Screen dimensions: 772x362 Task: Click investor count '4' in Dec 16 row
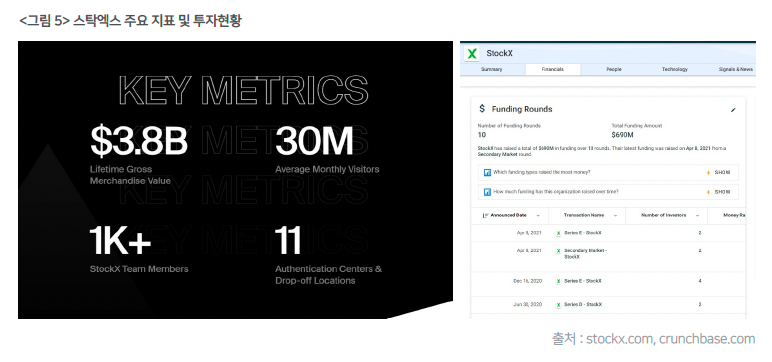point(700,281)
